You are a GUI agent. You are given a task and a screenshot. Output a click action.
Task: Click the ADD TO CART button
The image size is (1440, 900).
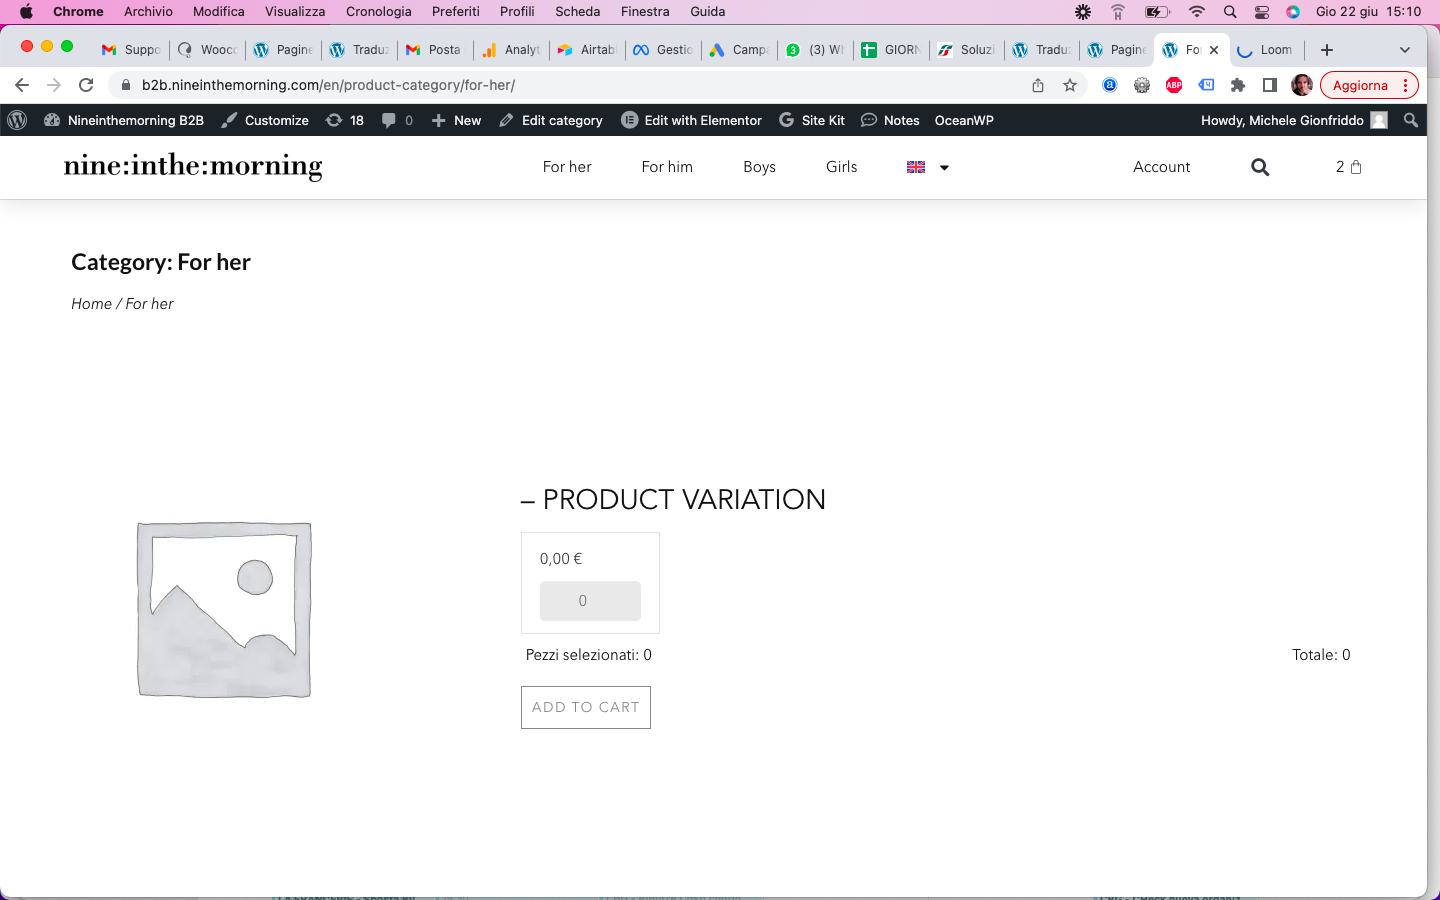click(x=586, y=707)
